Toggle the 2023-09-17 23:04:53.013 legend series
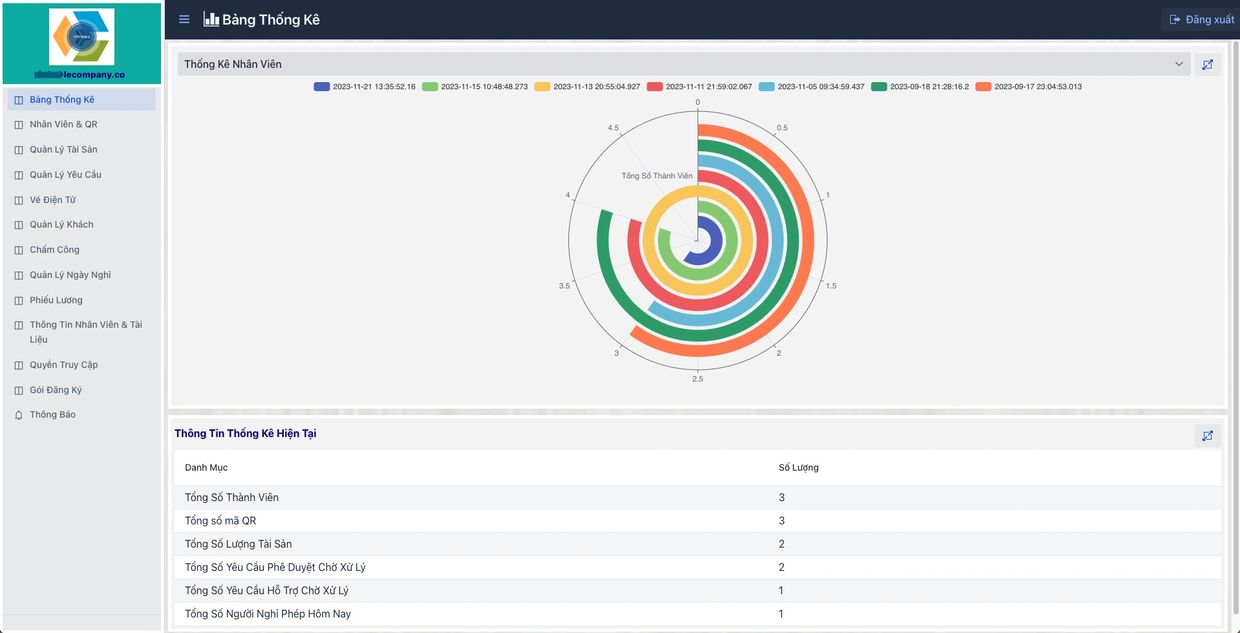Image resolution: width=1240 pixels, height=633 pixels. click(1028, 87)
